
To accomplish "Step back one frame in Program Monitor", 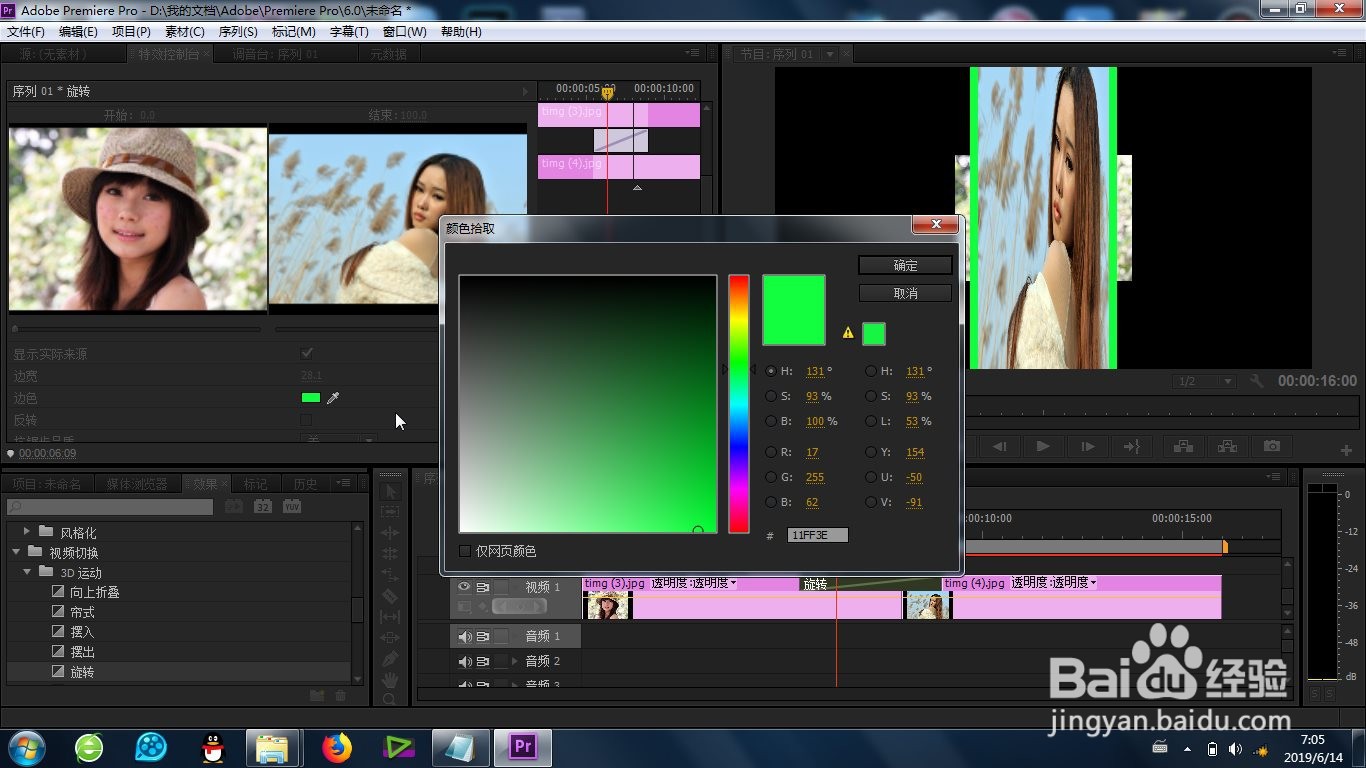I will point(999,446).
